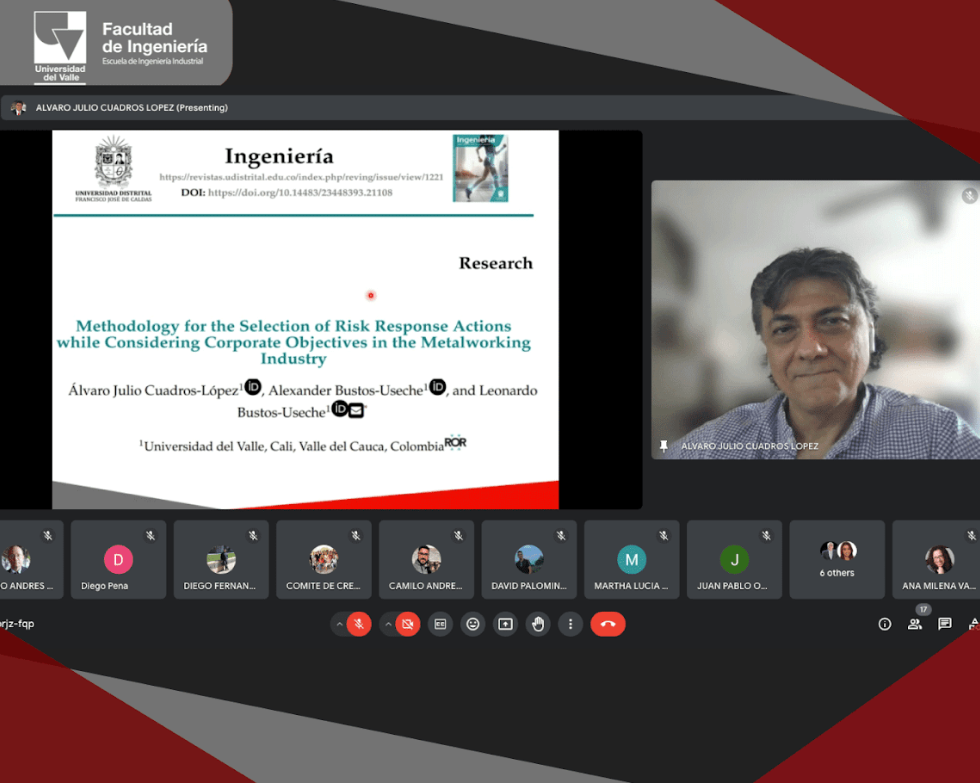Open the activities icon at far right
This screenshot has width=980, height=783.
973,624
